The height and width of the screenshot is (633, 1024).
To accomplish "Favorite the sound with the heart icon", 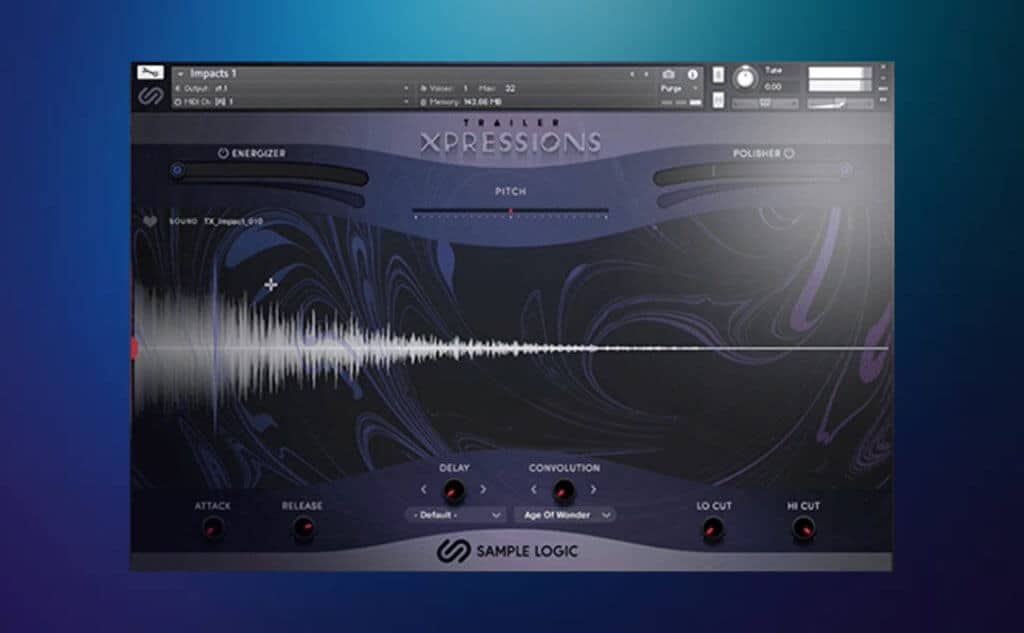I will (150, 221).
